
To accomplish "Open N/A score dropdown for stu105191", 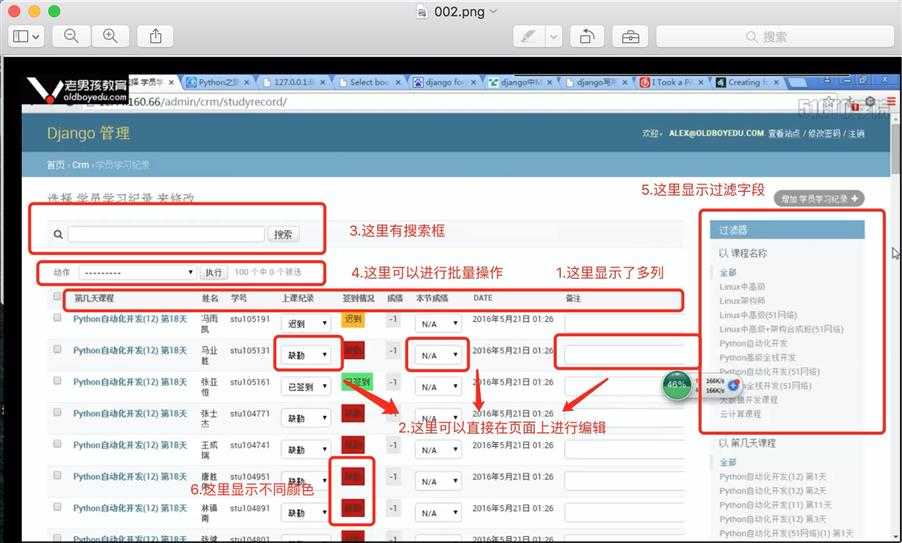I will (x=438, y=324).
